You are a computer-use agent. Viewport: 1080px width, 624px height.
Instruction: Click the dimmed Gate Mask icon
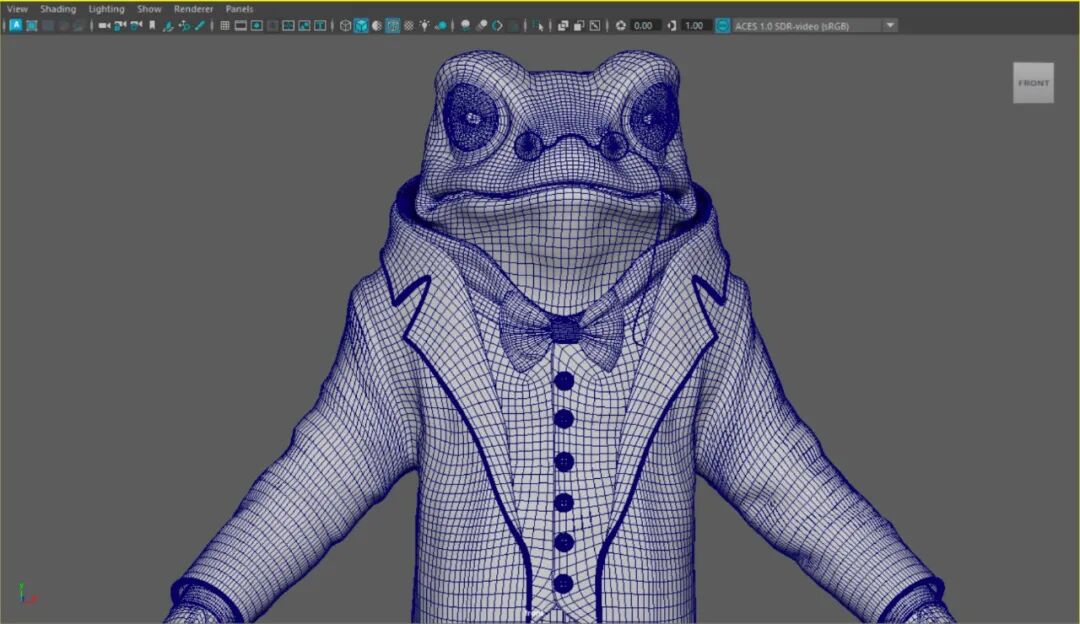tap(272, 25)
